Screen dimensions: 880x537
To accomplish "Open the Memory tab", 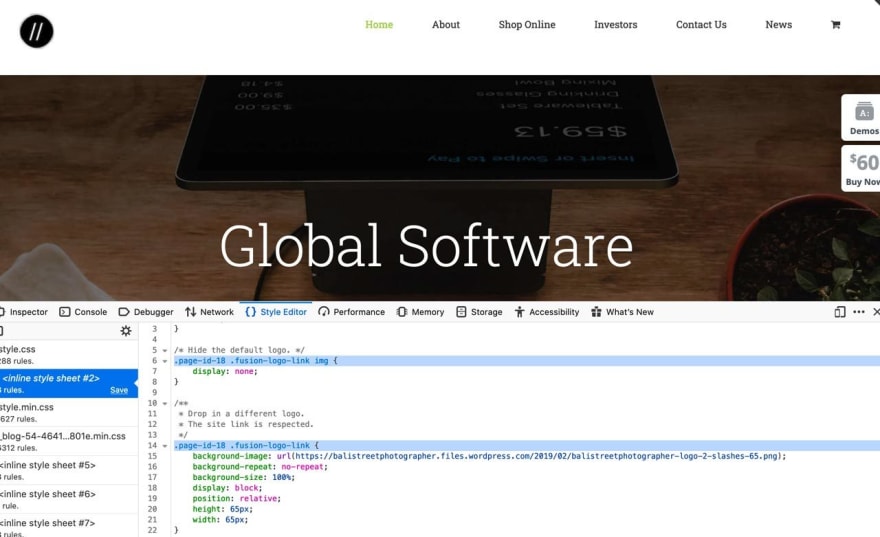I will point(420,312).
